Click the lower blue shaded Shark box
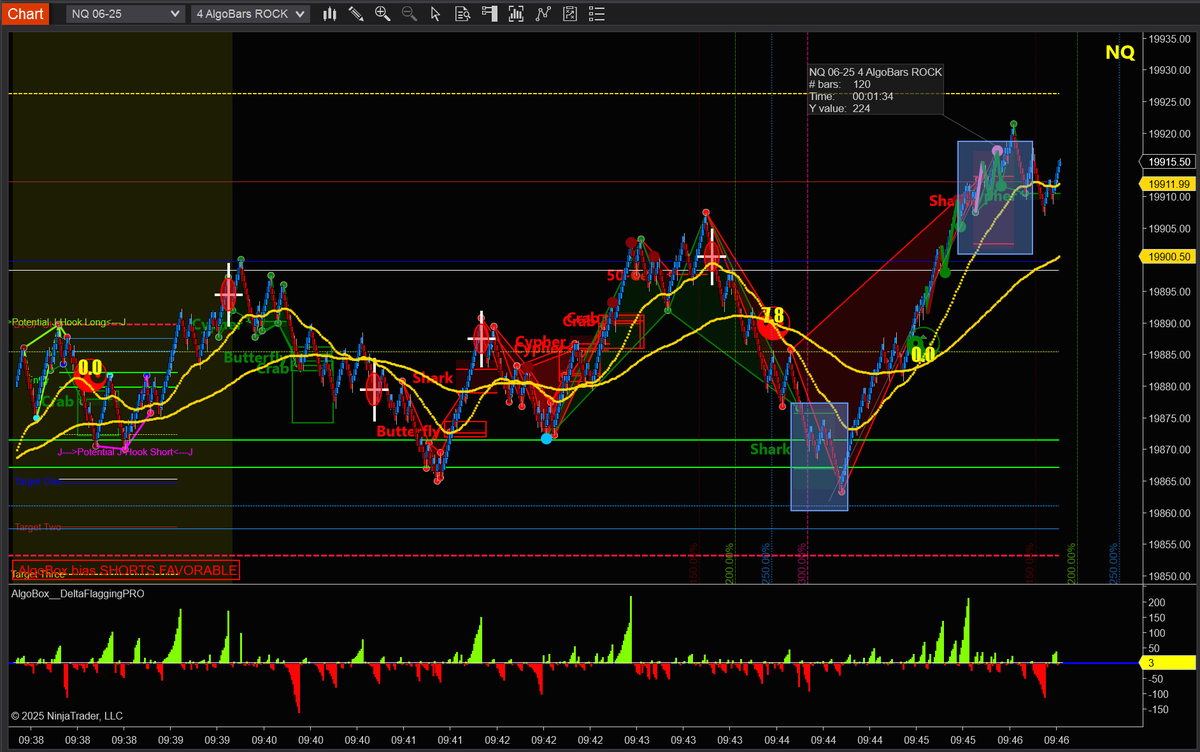 [x=819, y=457]
